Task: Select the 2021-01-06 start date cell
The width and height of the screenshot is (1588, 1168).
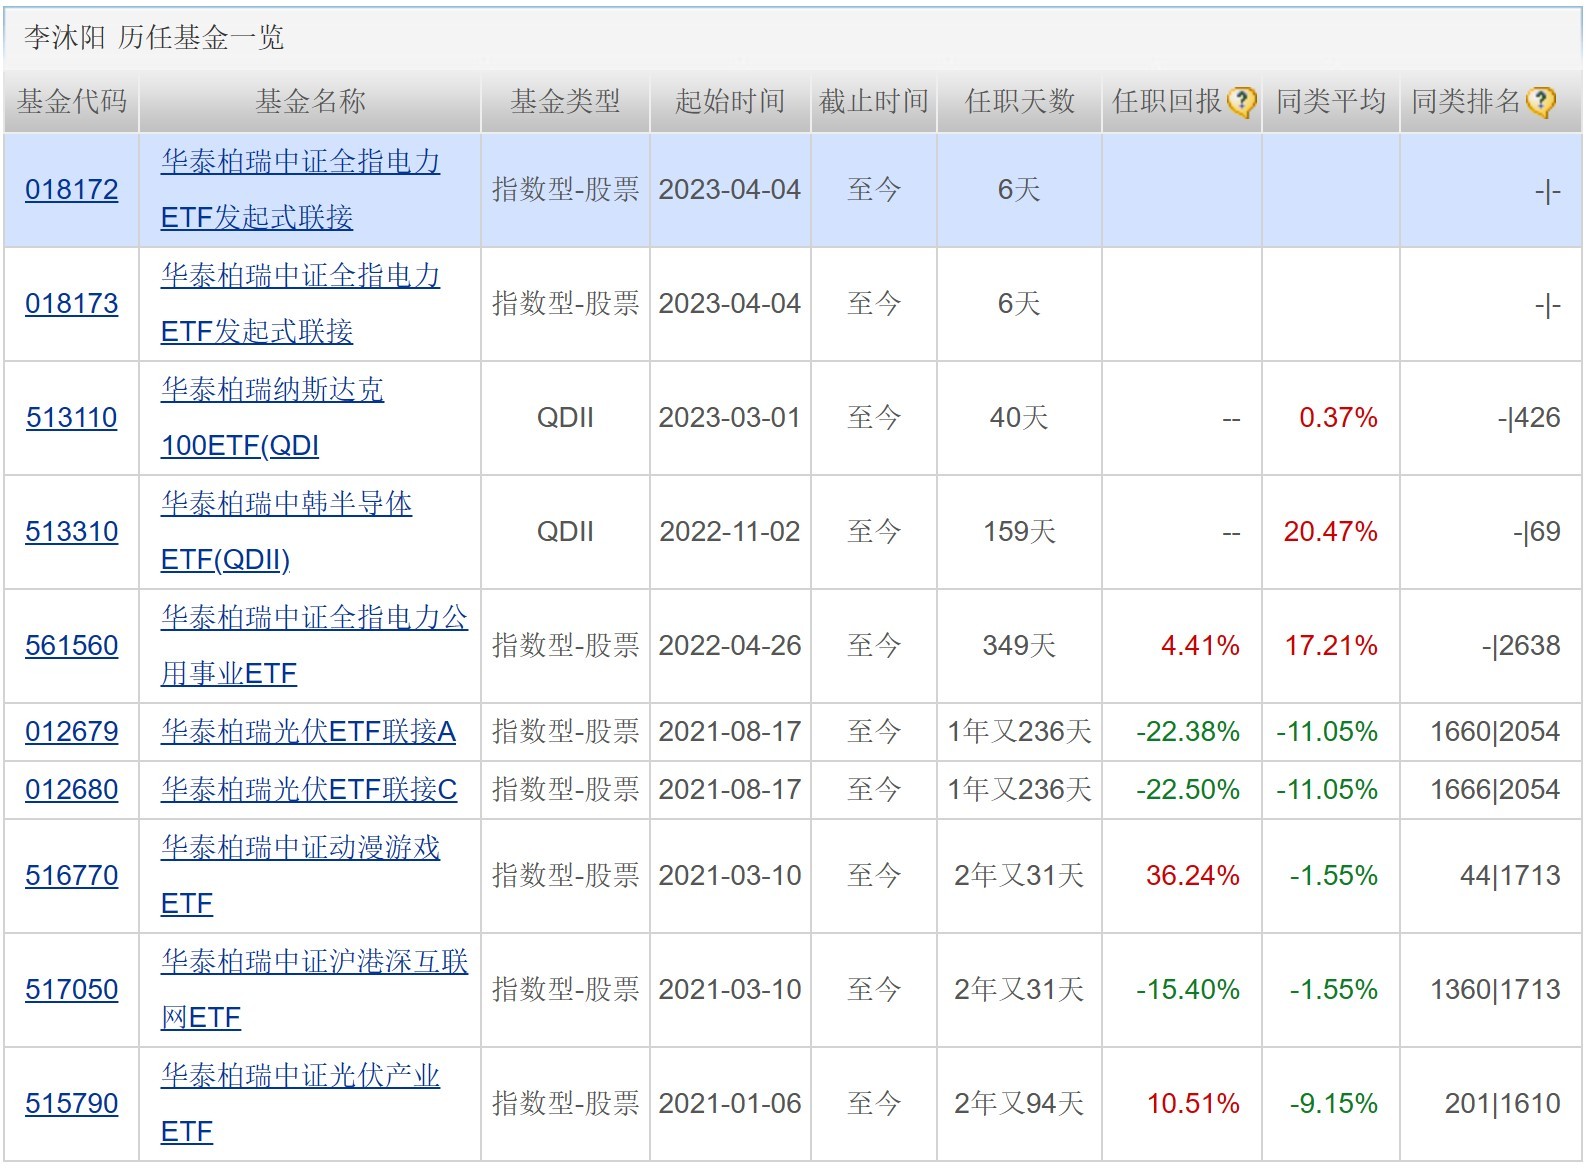Action: pos(730,1104)
